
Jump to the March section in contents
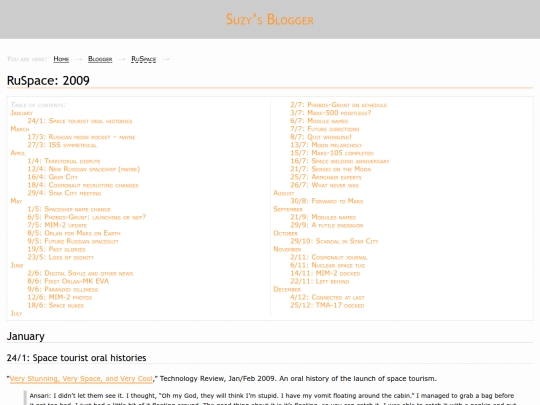(20, 129)
